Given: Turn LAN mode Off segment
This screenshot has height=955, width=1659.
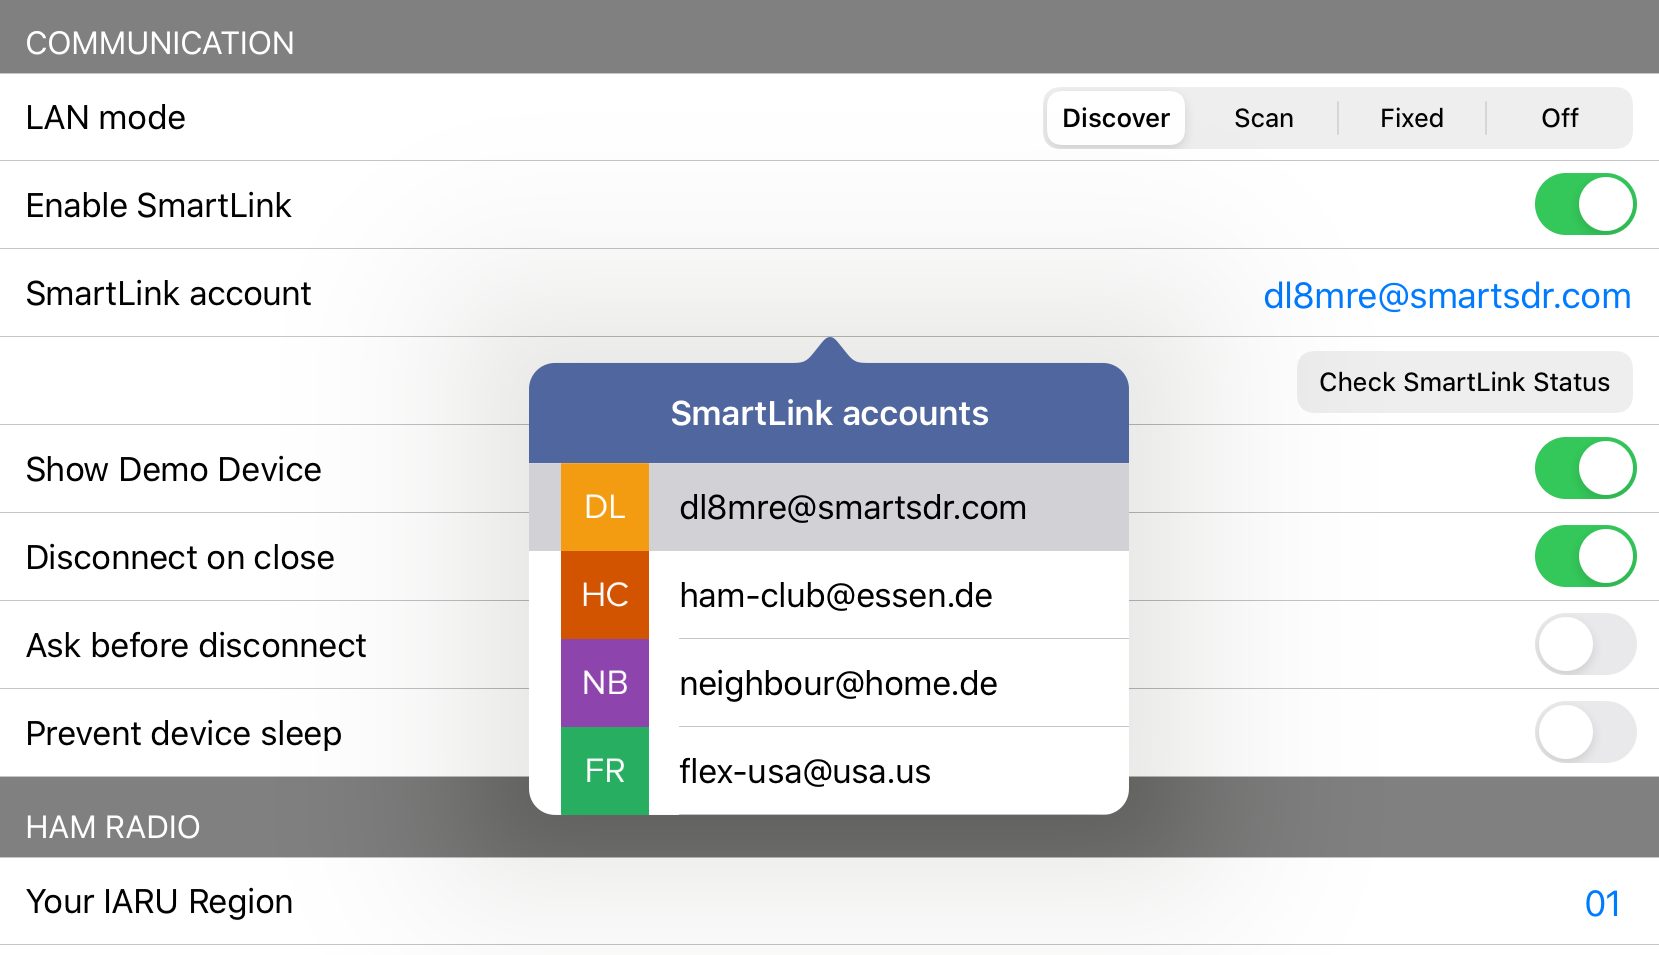Looking at the screenshot, I should point(1560,118).
